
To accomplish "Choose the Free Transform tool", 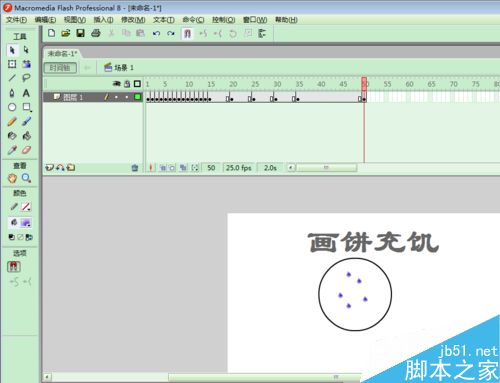I will point(12,64).
